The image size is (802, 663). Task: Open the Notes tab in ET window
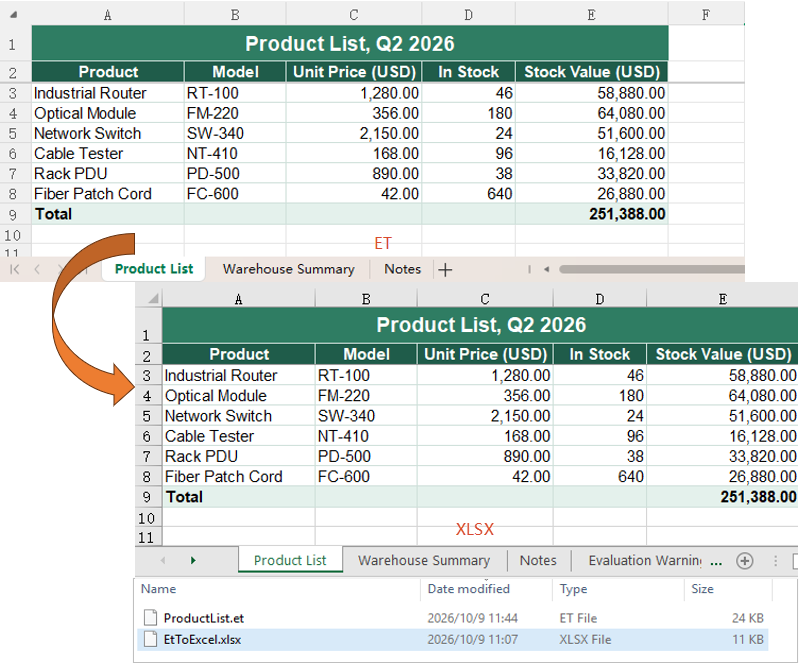click(x=403, y=269)
